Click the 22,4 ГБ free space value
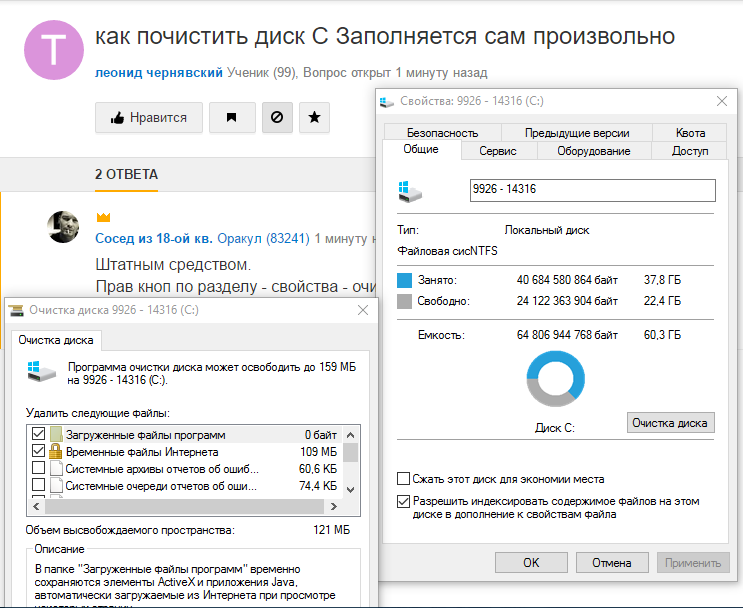743x608 pixels. click(x=662, y=300)
